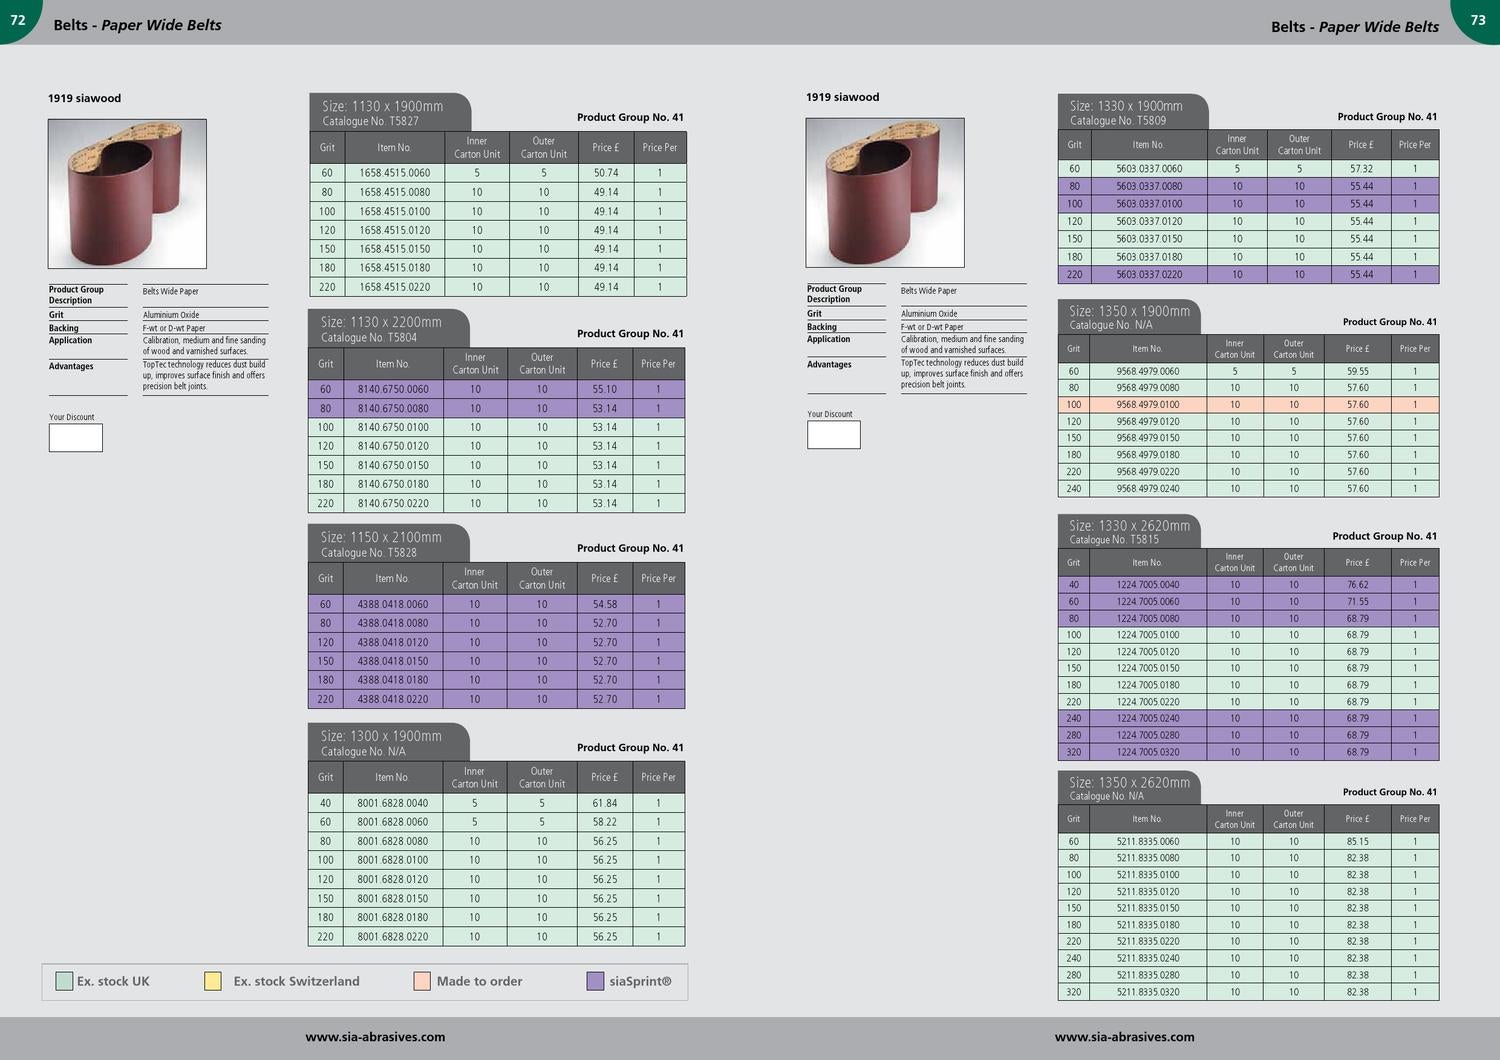Click the price 76.62 for grit 40
The width and height of the screenshot is (1500, 1060).
1357,585
